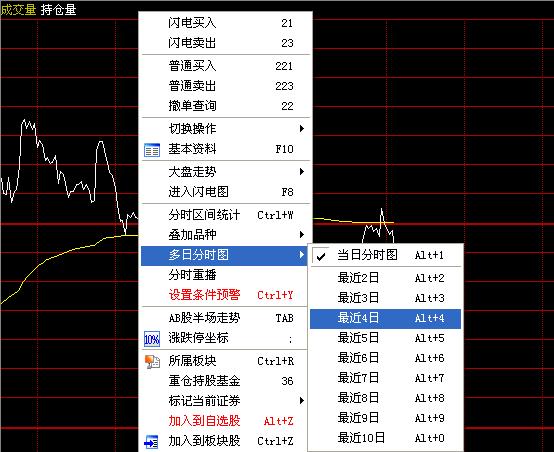Image resolution: width=554 pixels, height=452 pixels.
Task: Expand the 叠加品种 submenu arrow
Action: (301, 235)
